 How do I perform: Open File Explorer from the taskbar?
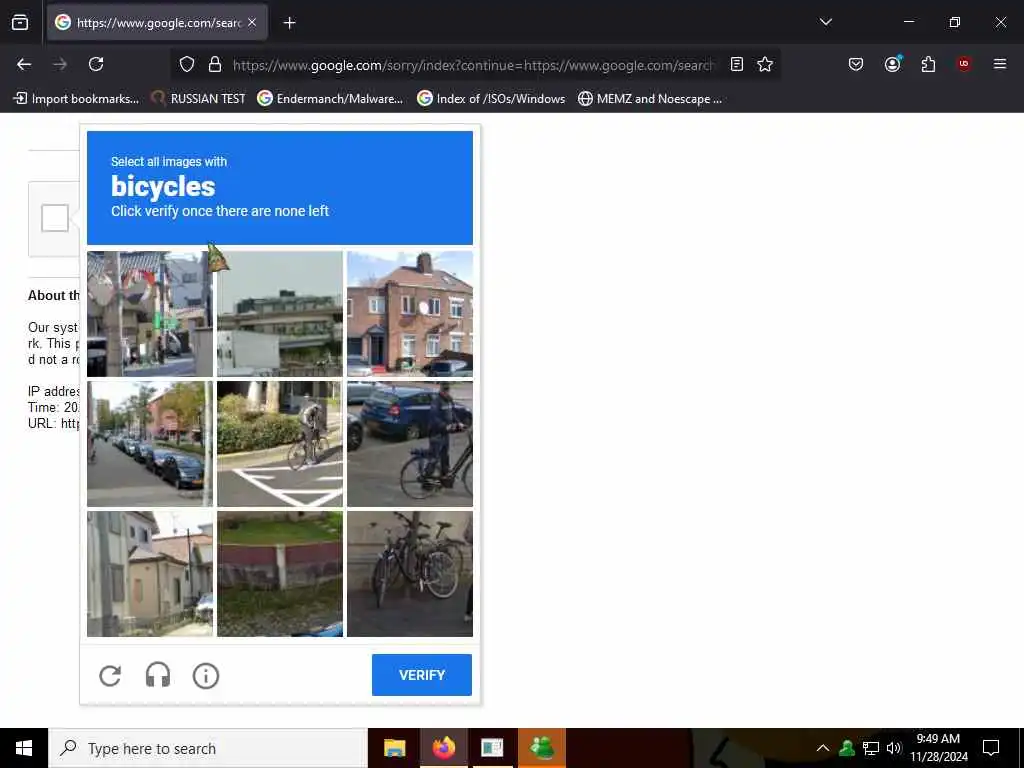pyautogui.click(x=394, y=748)
